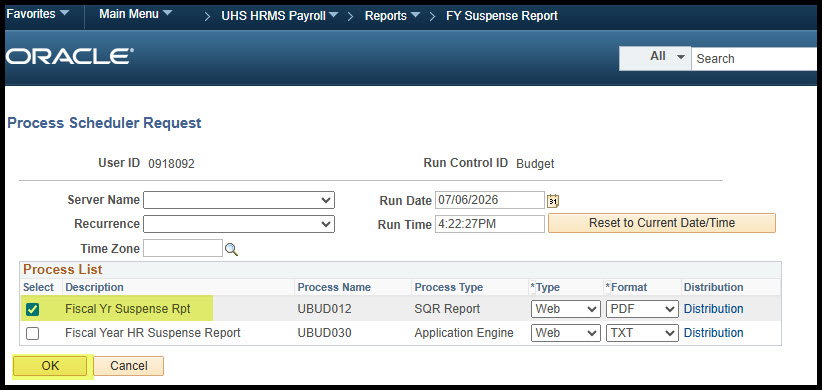This screenshot has height=390, width=822.
Task: Open the Favorites menu
Action: click(x=38, y=14)
